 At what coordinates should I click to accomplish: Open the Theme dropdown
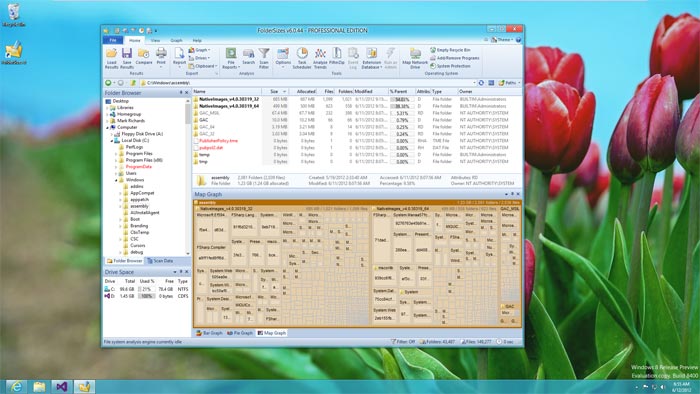(503, 40)
